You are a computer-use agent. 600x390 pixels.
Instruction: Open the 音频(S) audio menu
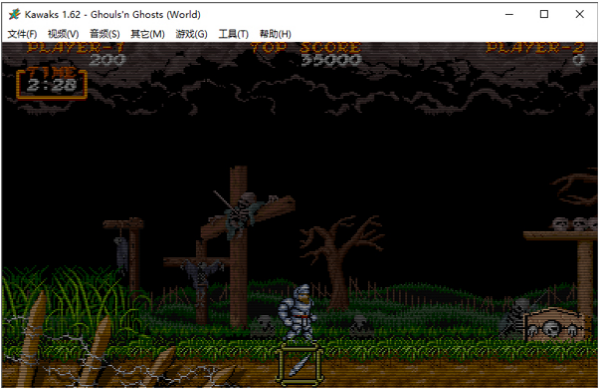coord(104,34)
